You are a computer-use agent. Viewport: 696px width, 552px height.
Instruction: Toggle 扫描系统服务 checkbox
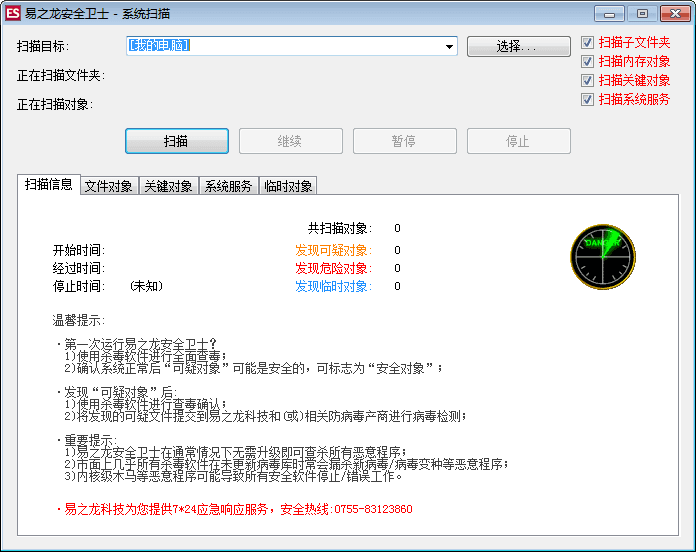tap(587, 99)
